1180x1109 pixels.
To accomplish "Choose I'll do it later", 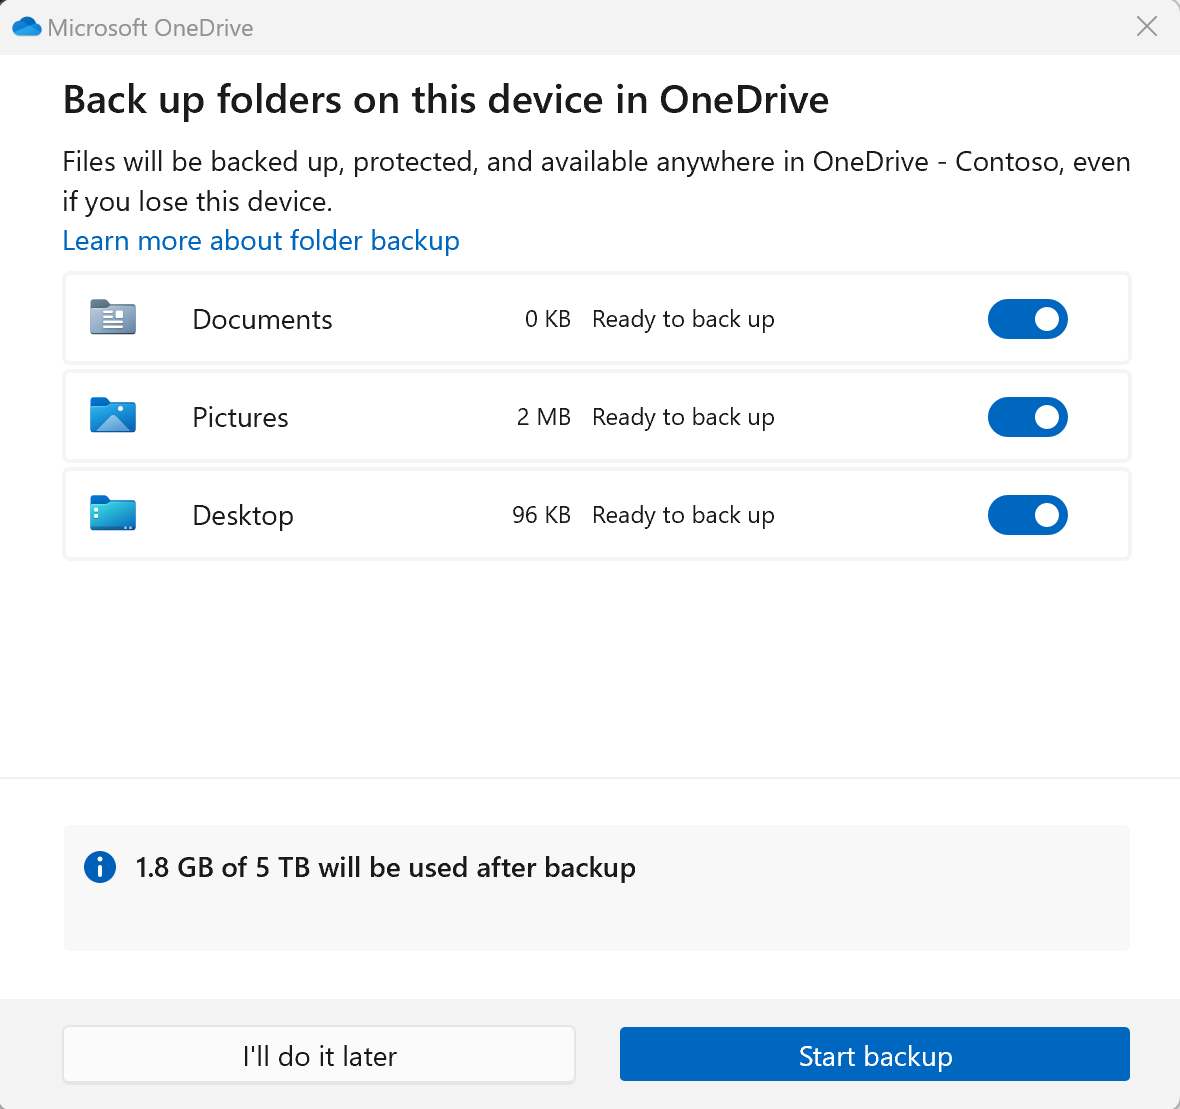I will pyautogui.click(x=318, y=1054).
